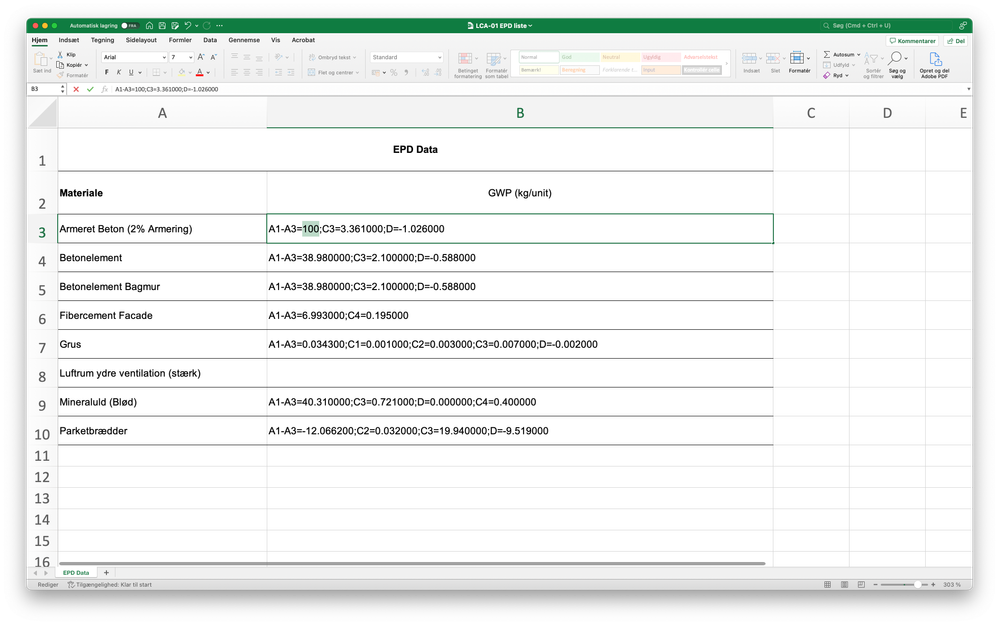The image size is (999, 625).
Task: Increase font size with larger A
Action: tap(201, 57)
